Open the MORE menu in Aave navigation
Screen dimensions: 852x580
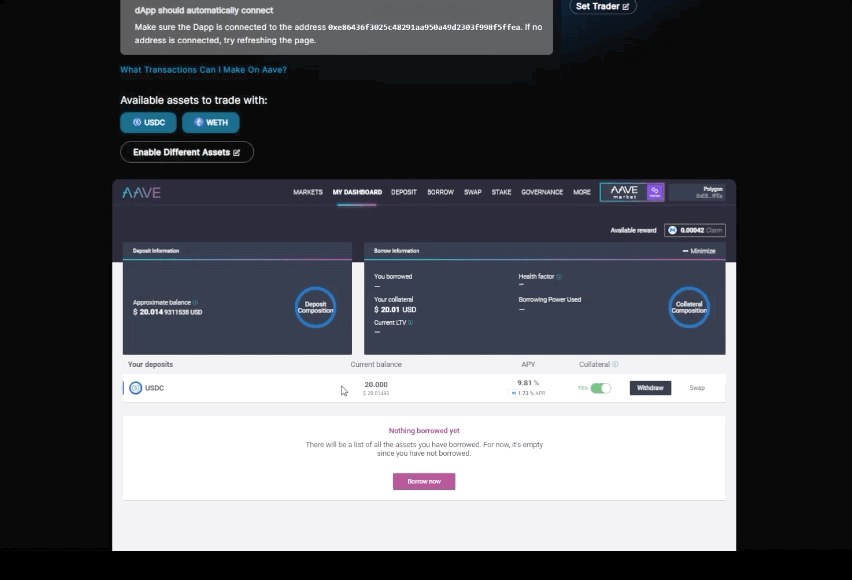[x=581, y=192]
